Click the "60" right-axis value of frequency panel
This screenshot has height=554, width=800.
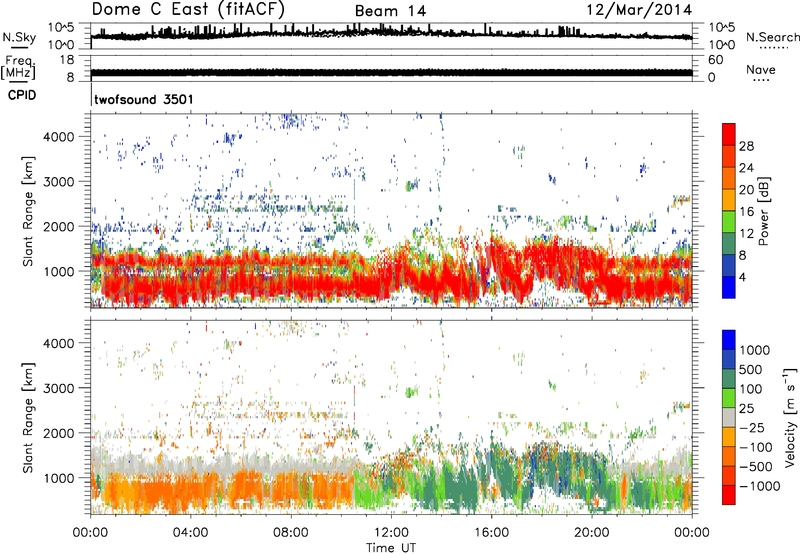715,60
